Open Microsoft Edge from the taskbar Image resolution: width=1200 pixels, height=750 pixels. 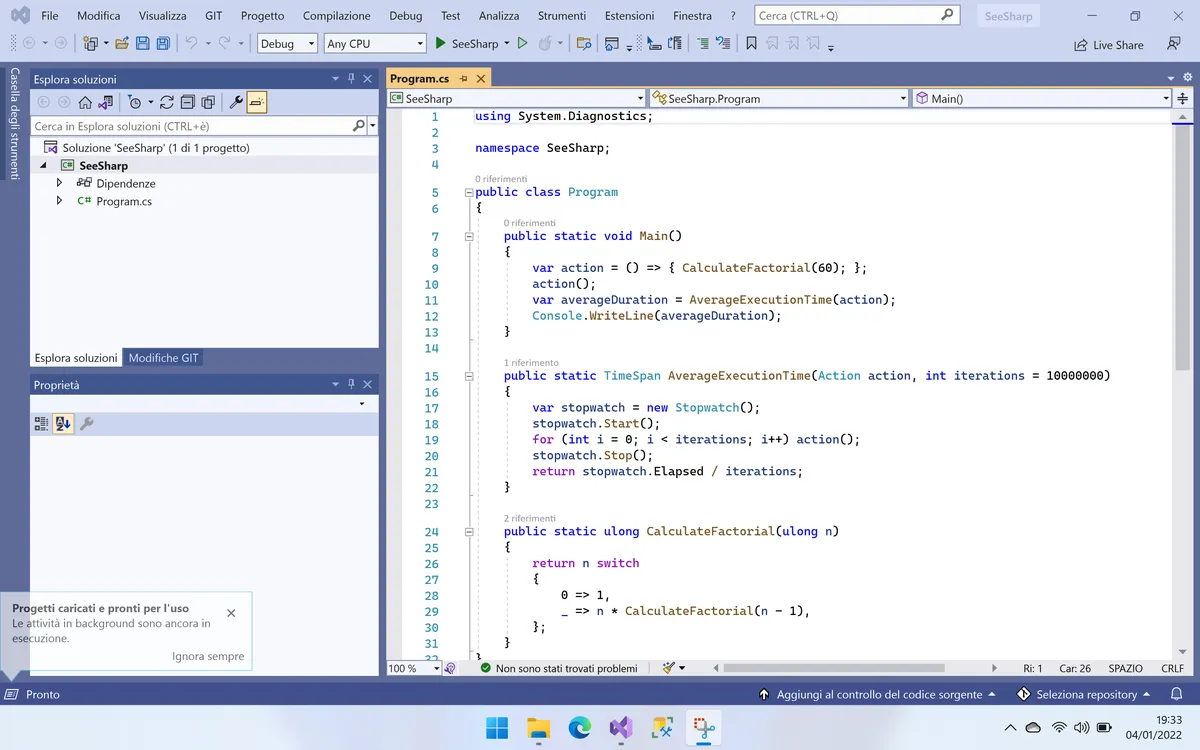tap(580, 727)
